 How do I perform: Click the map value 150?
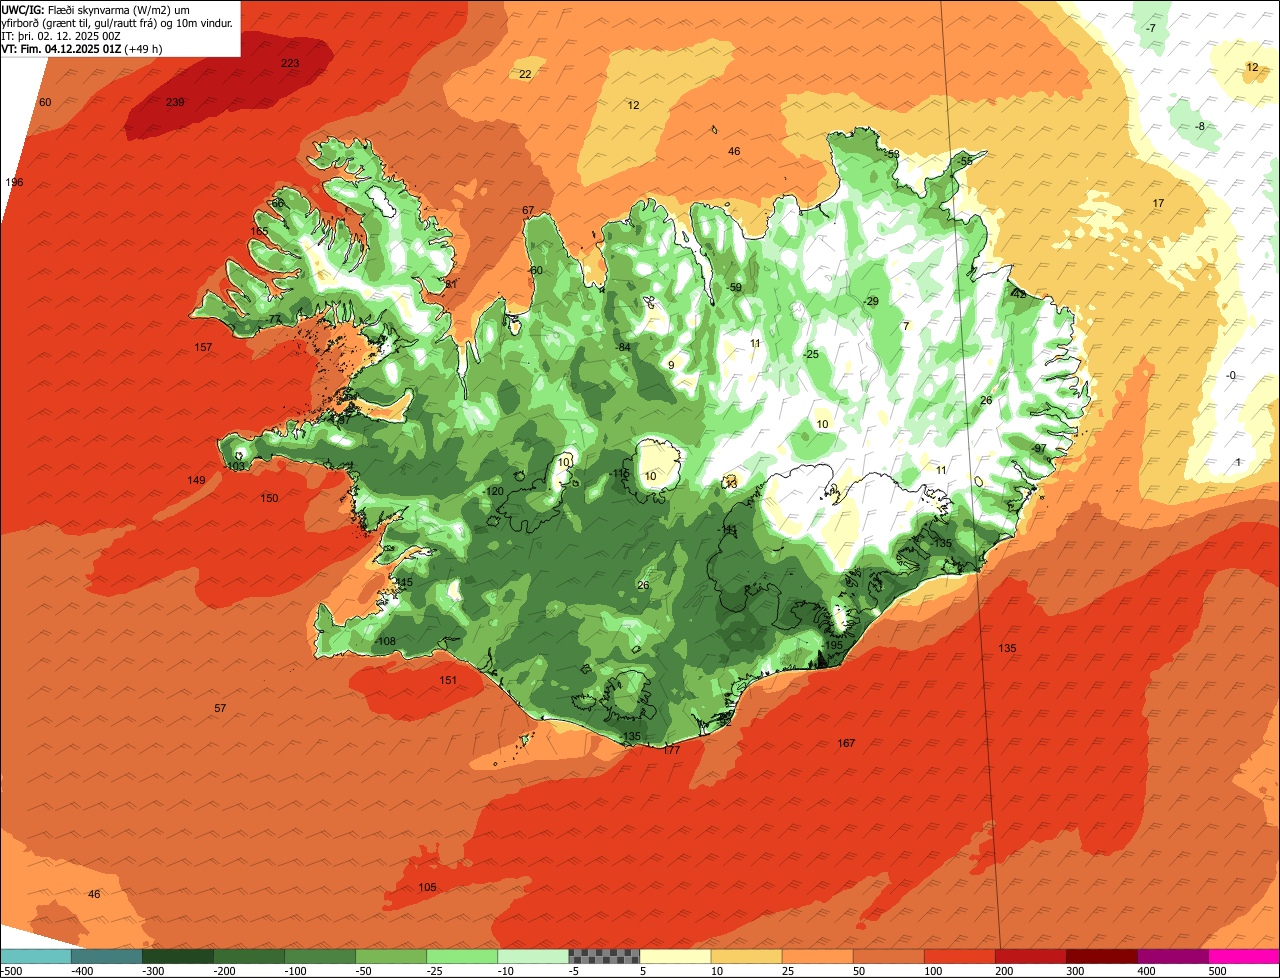click(x=269, y=498)
